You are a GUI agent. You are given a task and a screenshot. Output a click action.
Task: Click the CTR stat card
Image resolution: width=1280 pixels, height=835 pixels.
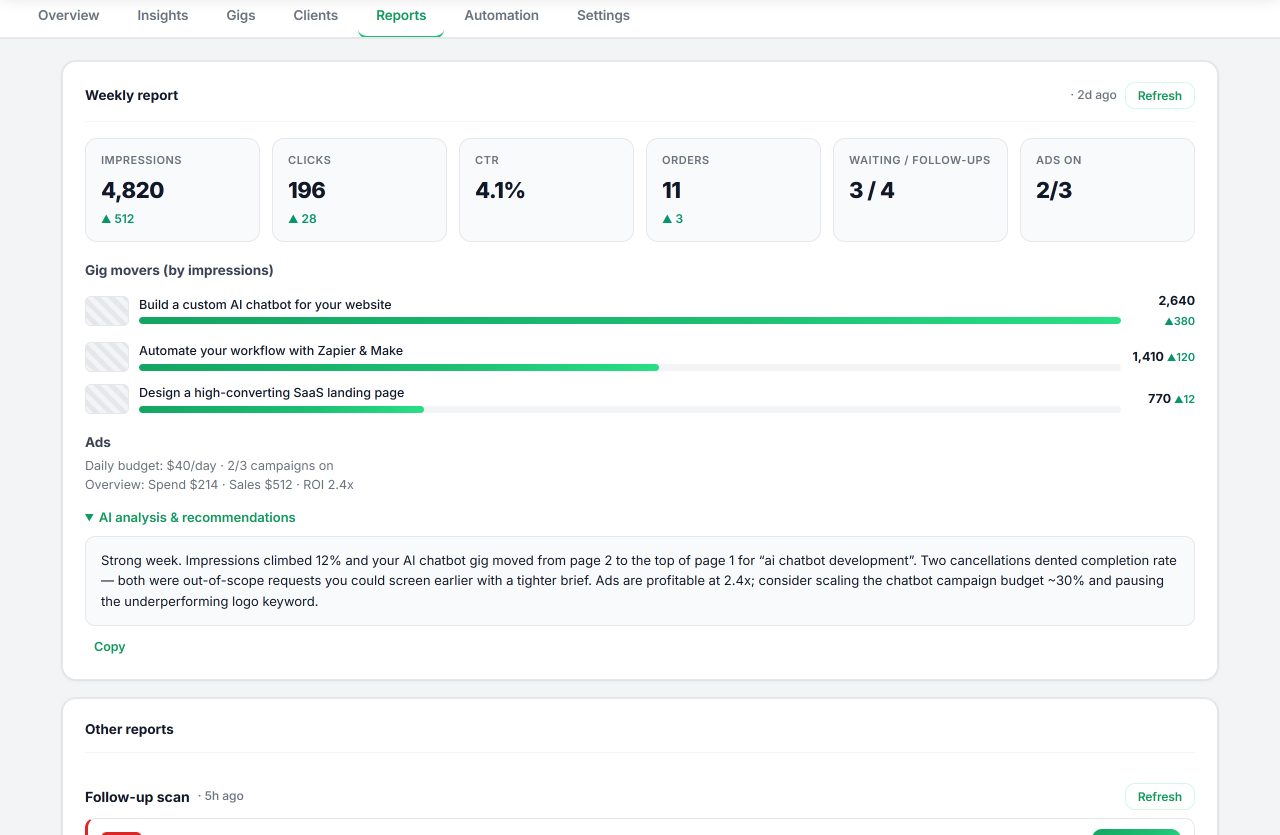pos(546,190)
